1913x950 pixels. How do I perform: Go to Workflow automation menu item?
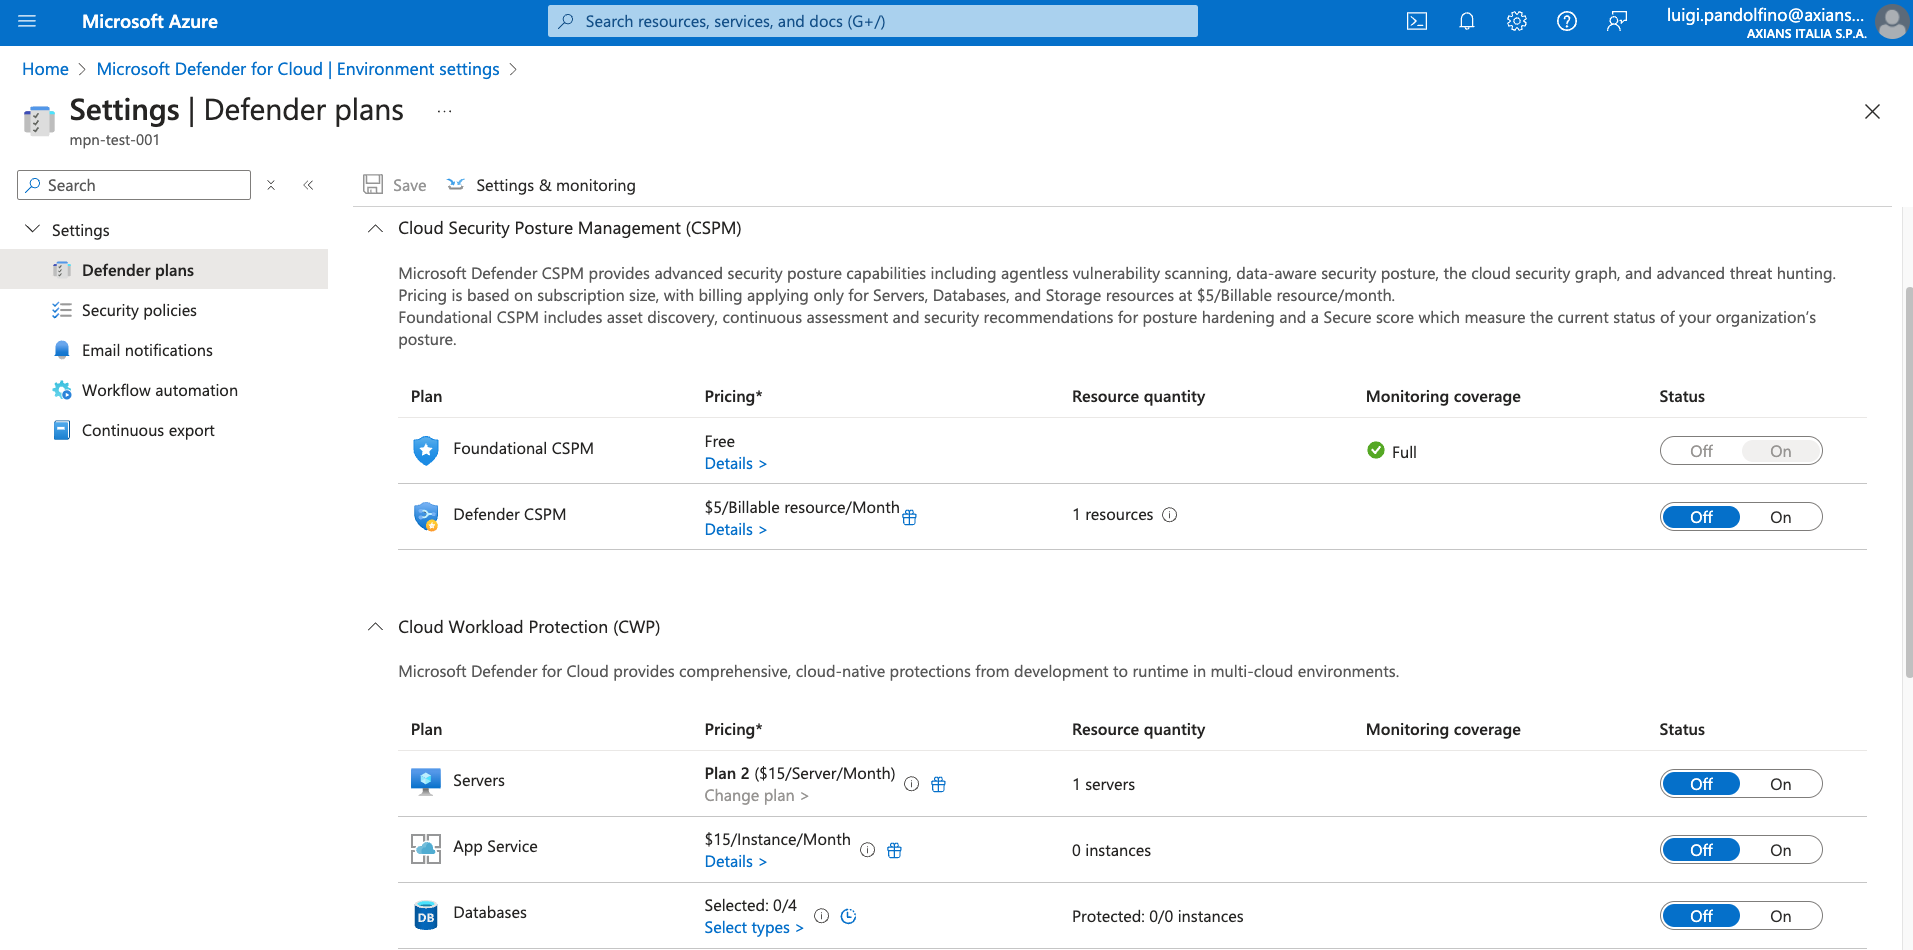click(x=159, y=390)
